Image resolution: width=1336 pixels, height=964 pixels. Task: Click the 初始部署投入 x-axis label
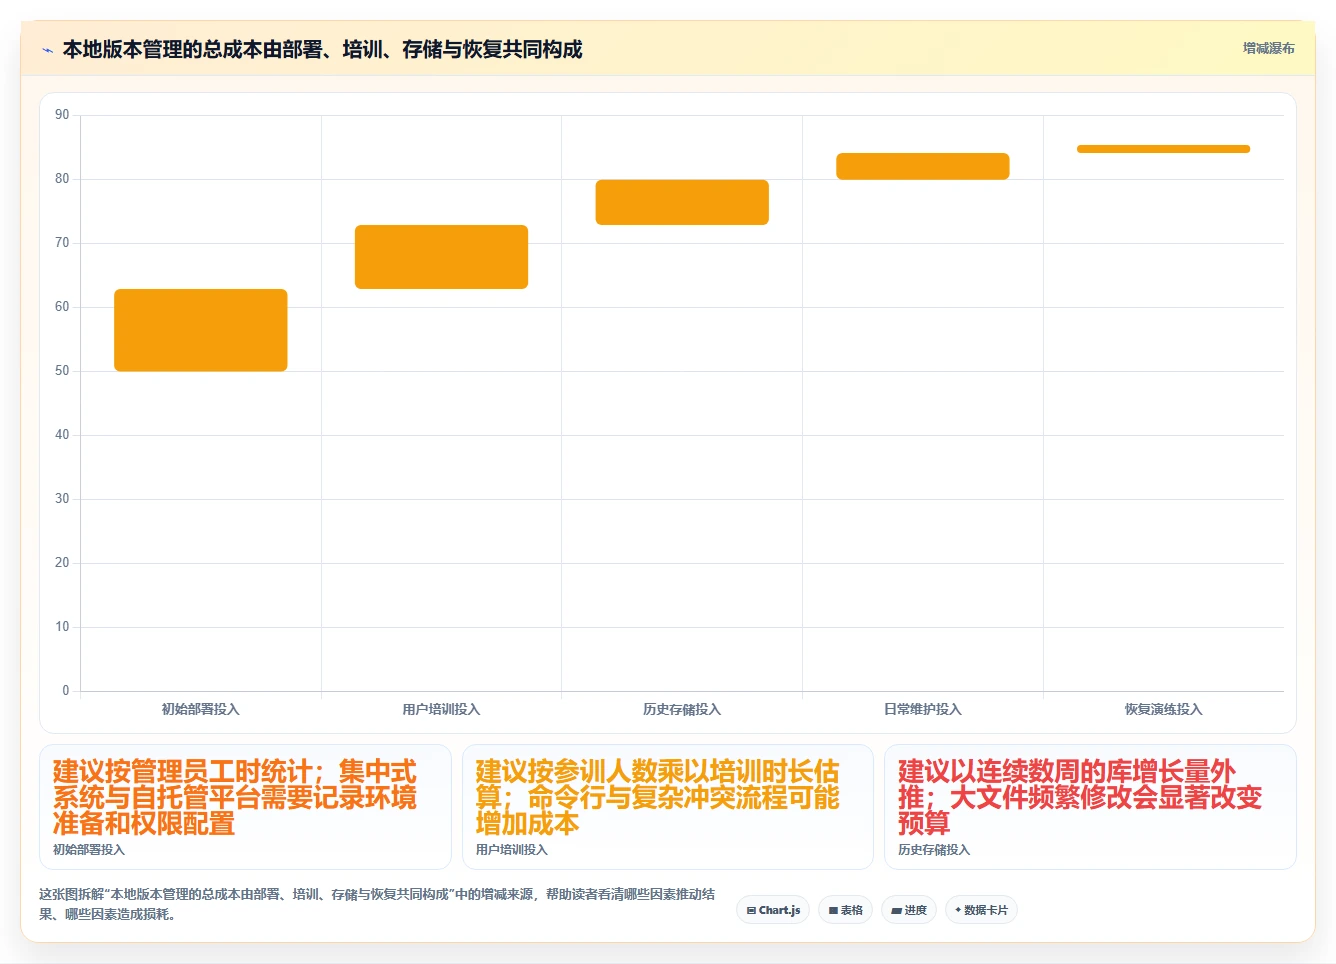(x=201, y=709)
